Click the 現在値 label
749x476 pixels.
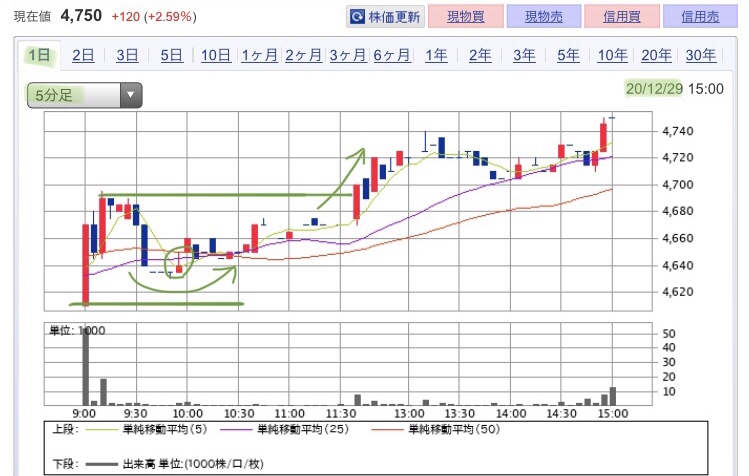pyautogui.click(x=32, y=17)
